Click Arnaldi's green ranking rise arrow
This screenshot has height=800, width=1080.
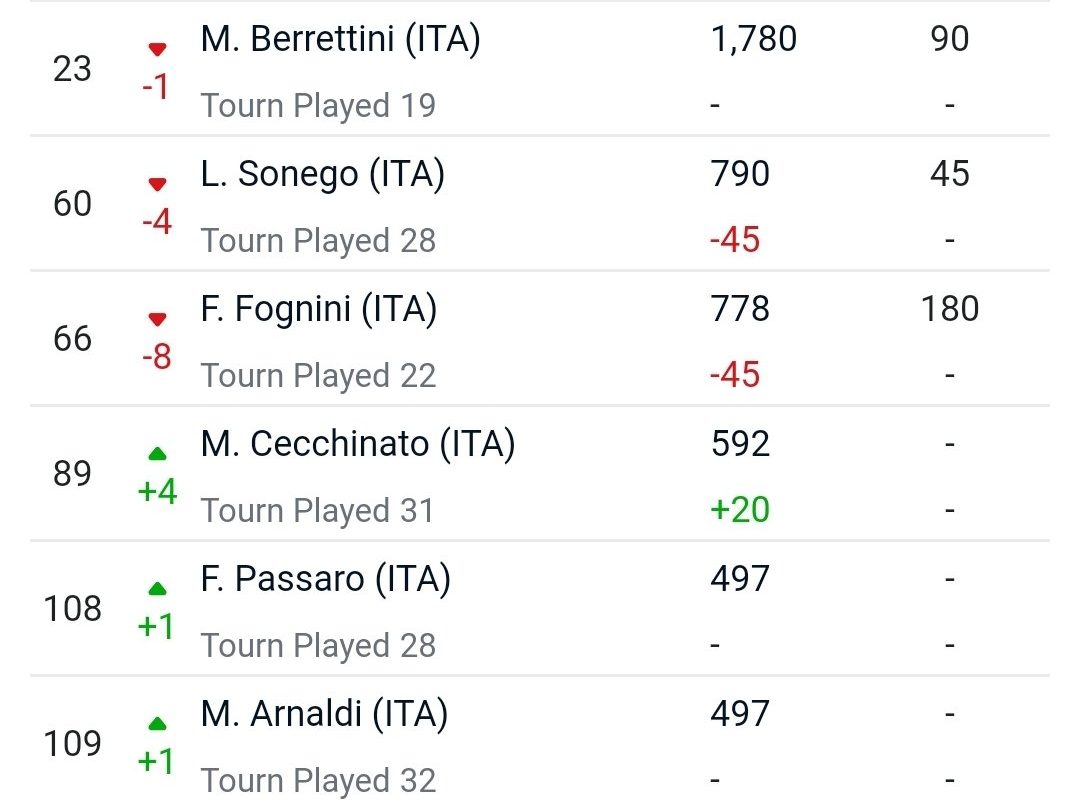click(x=157, y=724)
